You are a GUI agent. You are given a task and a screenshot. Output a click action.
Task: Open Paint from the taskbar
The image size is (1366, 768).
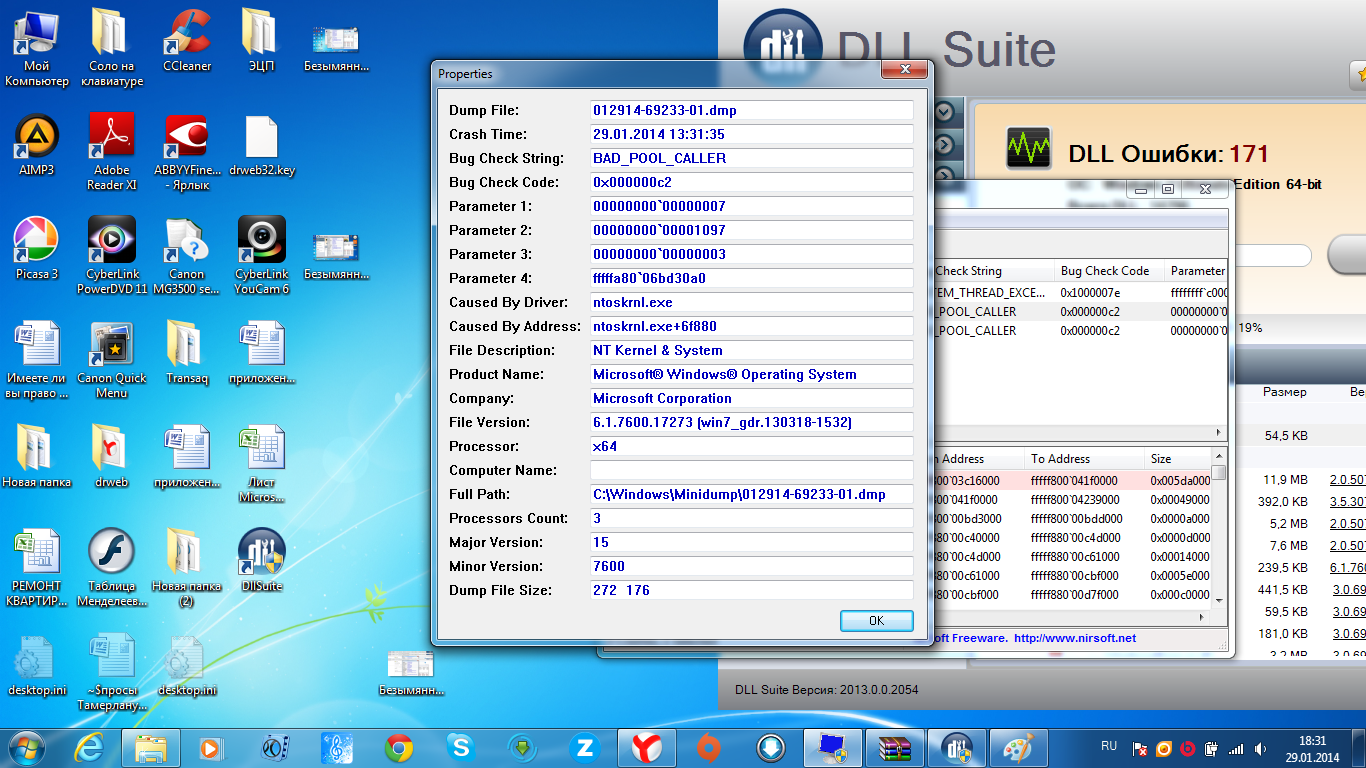tap(1019, 747)
